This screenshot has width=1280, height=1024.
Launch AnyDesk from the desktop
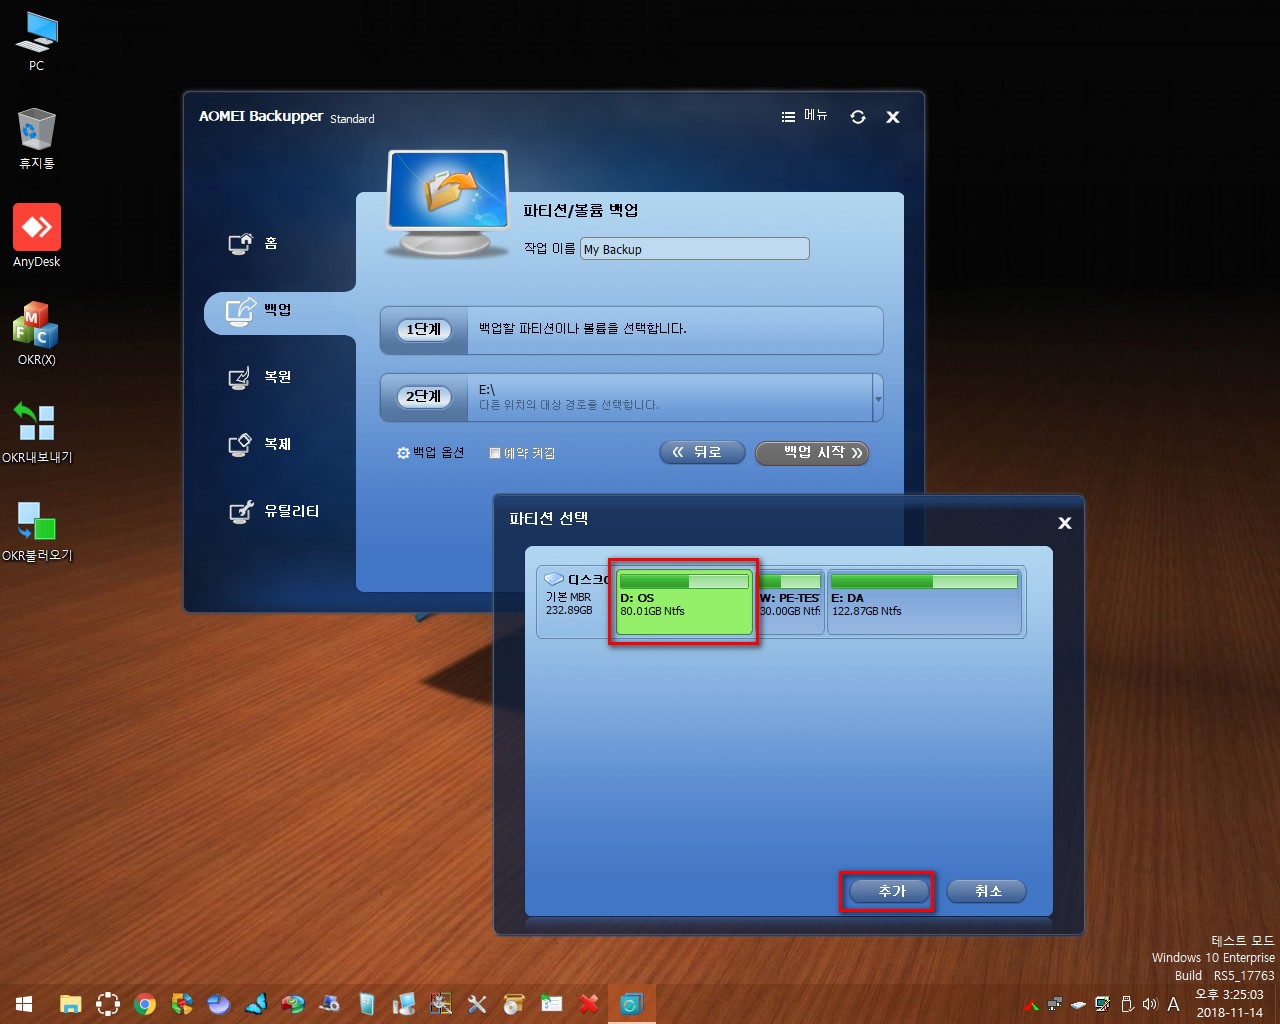pos(37,236)
